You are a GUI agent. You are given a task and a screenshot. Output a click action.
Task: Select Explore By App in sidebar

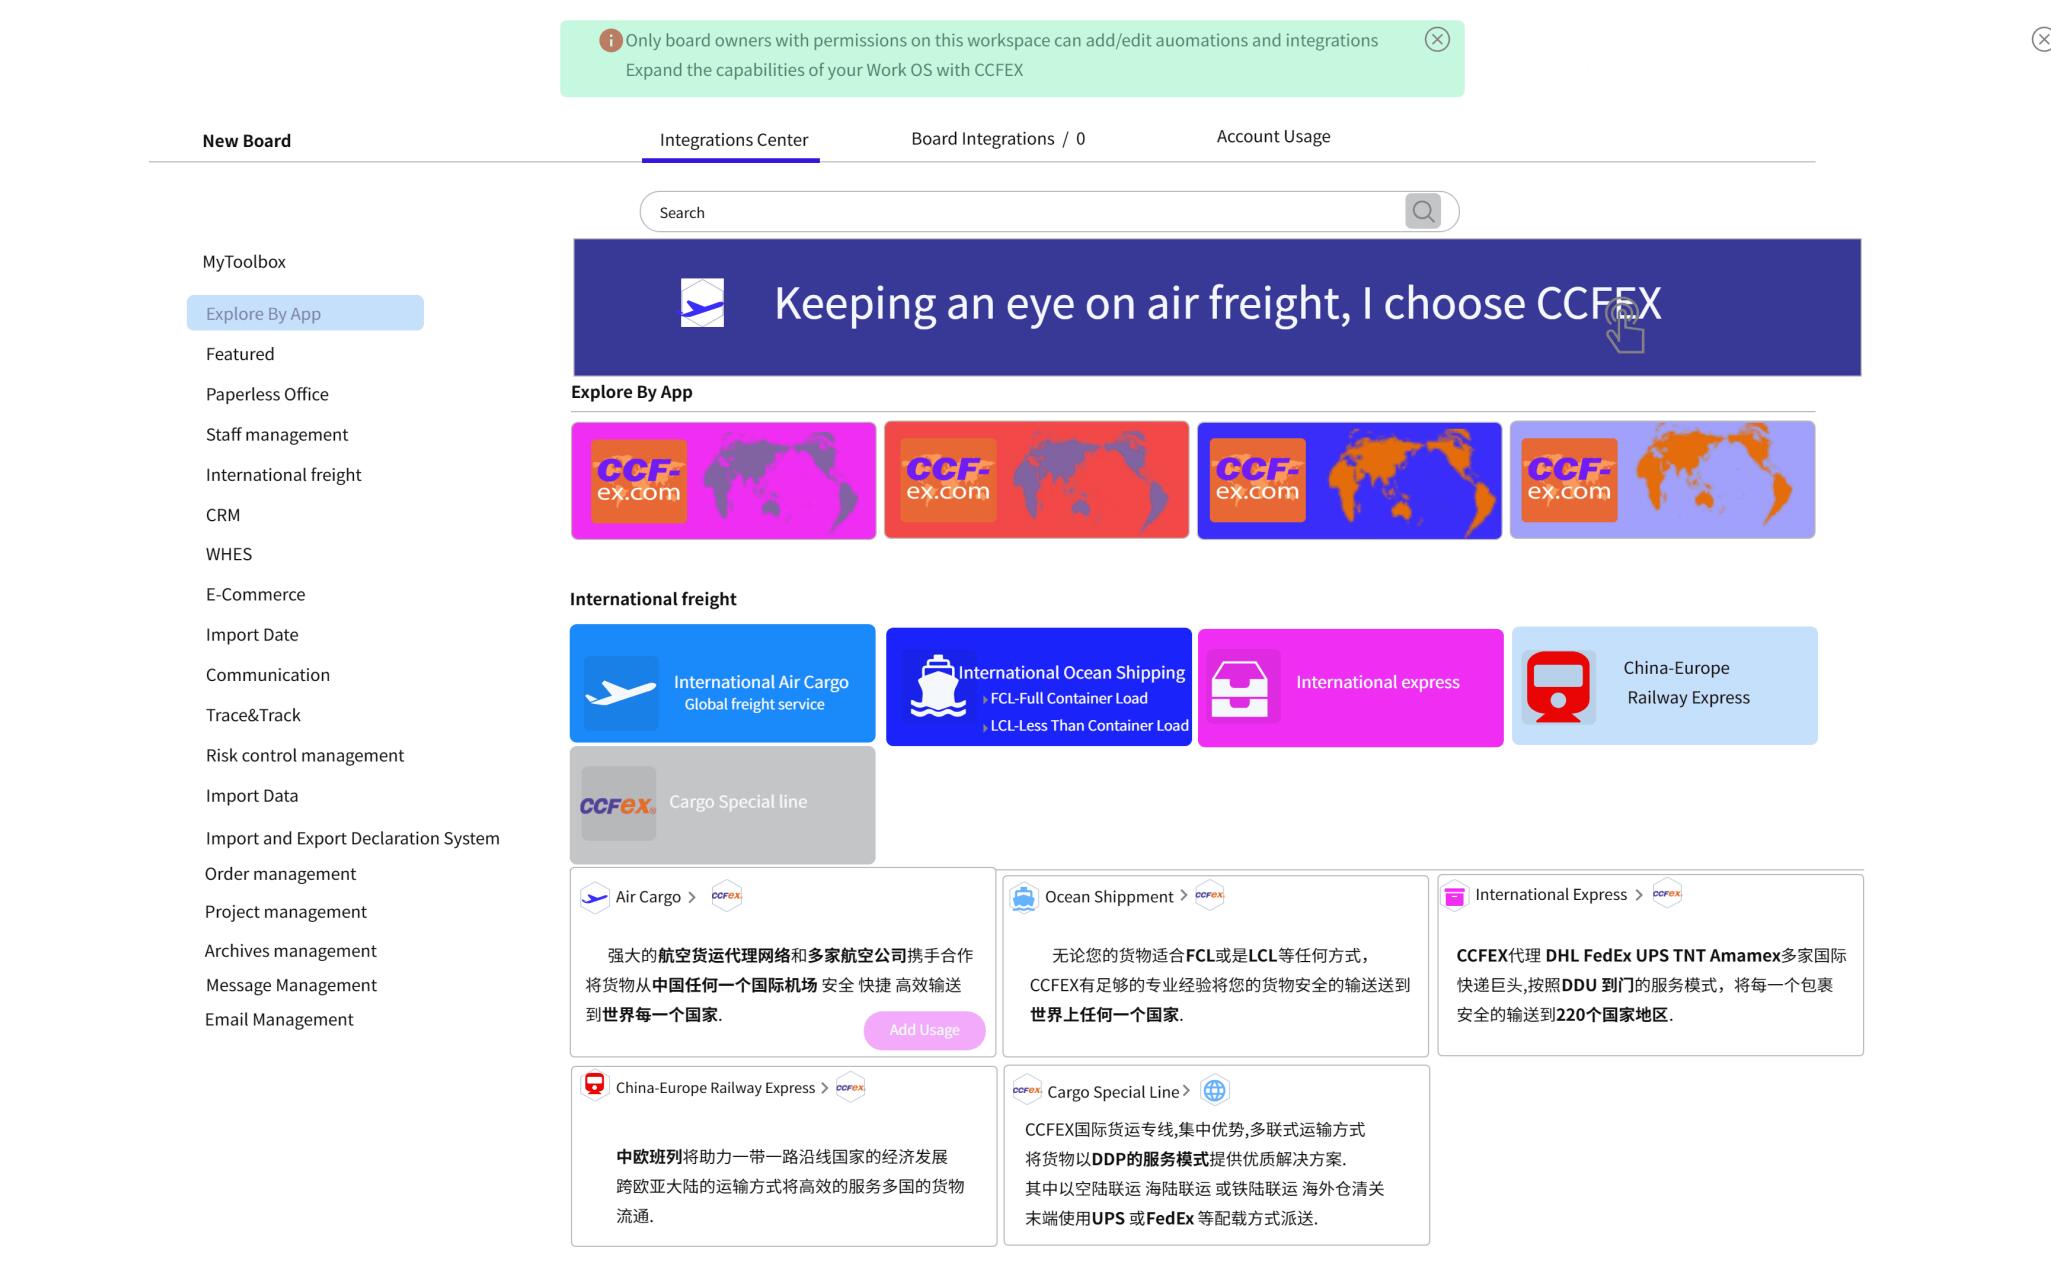pyautogui.click(x=305, y=313)
